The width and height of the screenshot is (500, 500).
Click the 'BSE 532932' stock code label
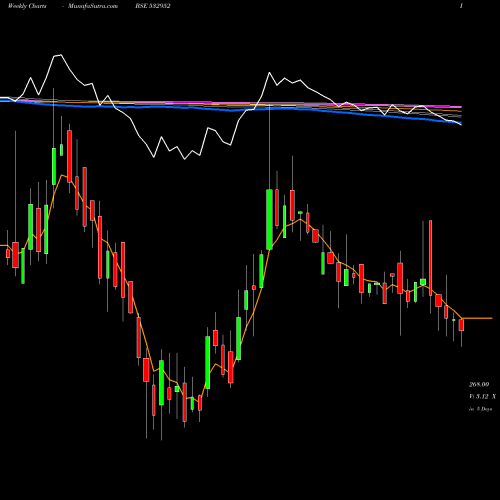[153, 6]
